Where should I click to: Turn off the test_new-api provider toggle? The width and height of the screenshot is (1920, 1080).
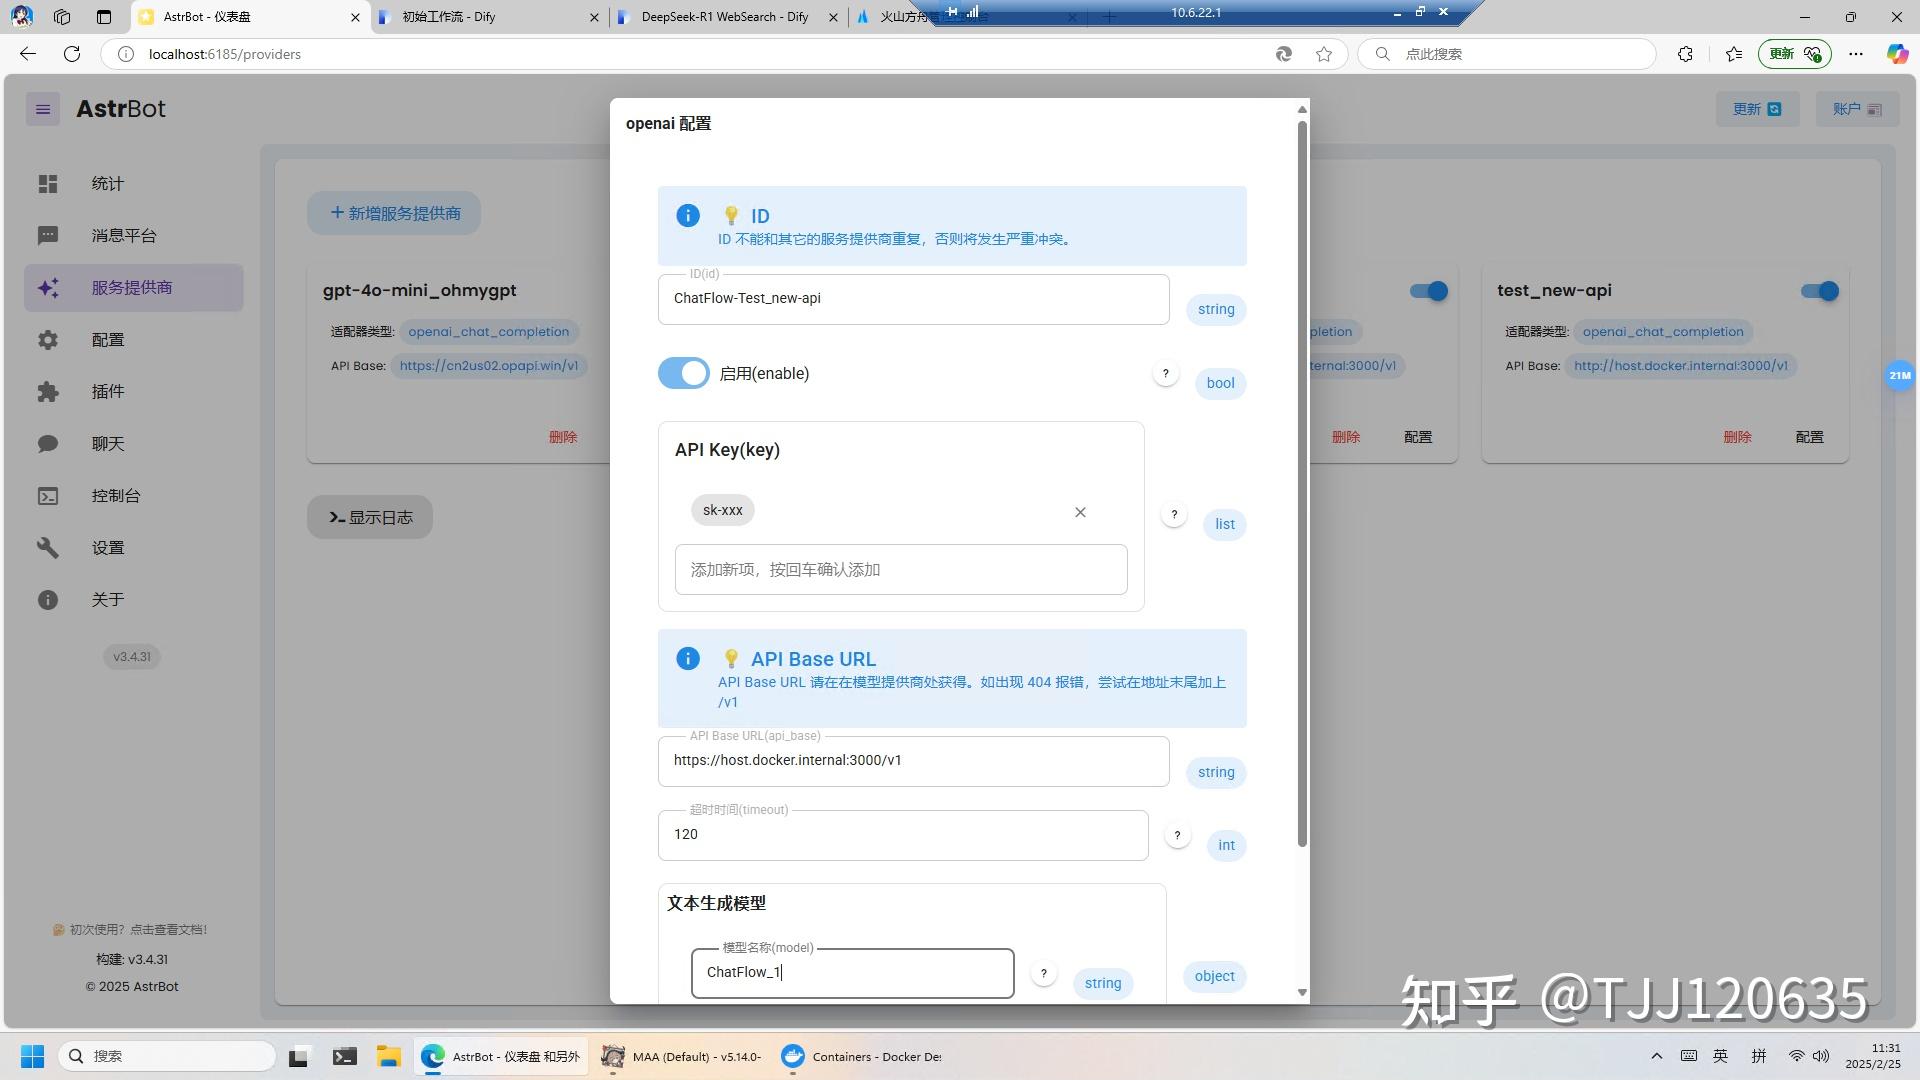click(1820, 291)
